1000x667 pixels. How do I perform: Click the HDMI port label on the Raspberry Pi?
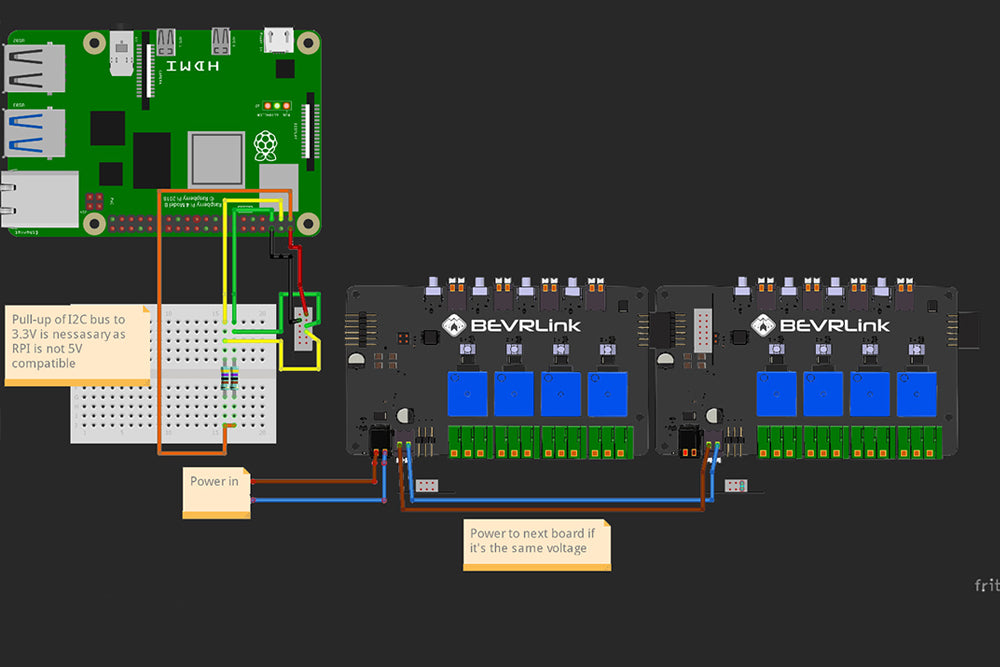pyautogui.click(x=191, y=64)
